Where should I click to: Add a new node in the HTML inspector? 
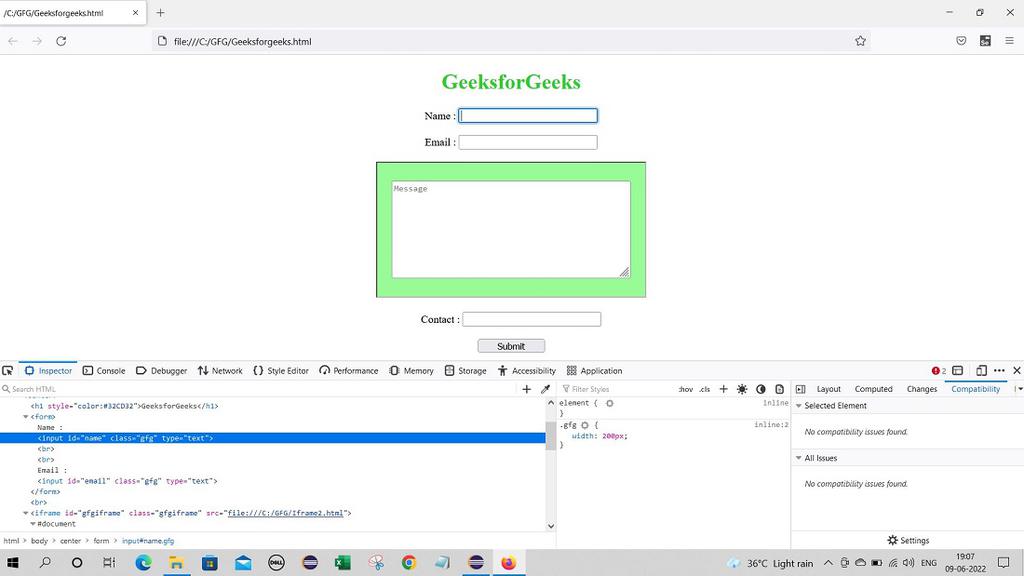526,389
